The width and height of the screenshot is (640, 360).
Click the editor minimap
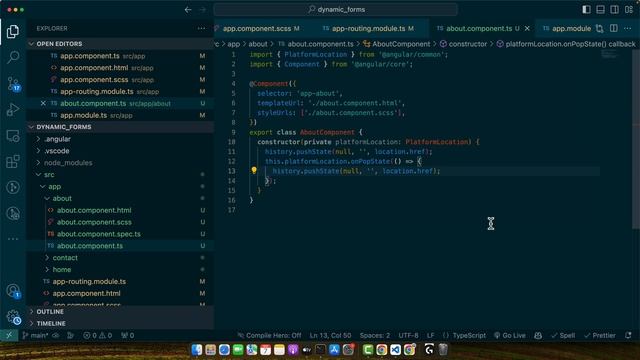point(610,55)
